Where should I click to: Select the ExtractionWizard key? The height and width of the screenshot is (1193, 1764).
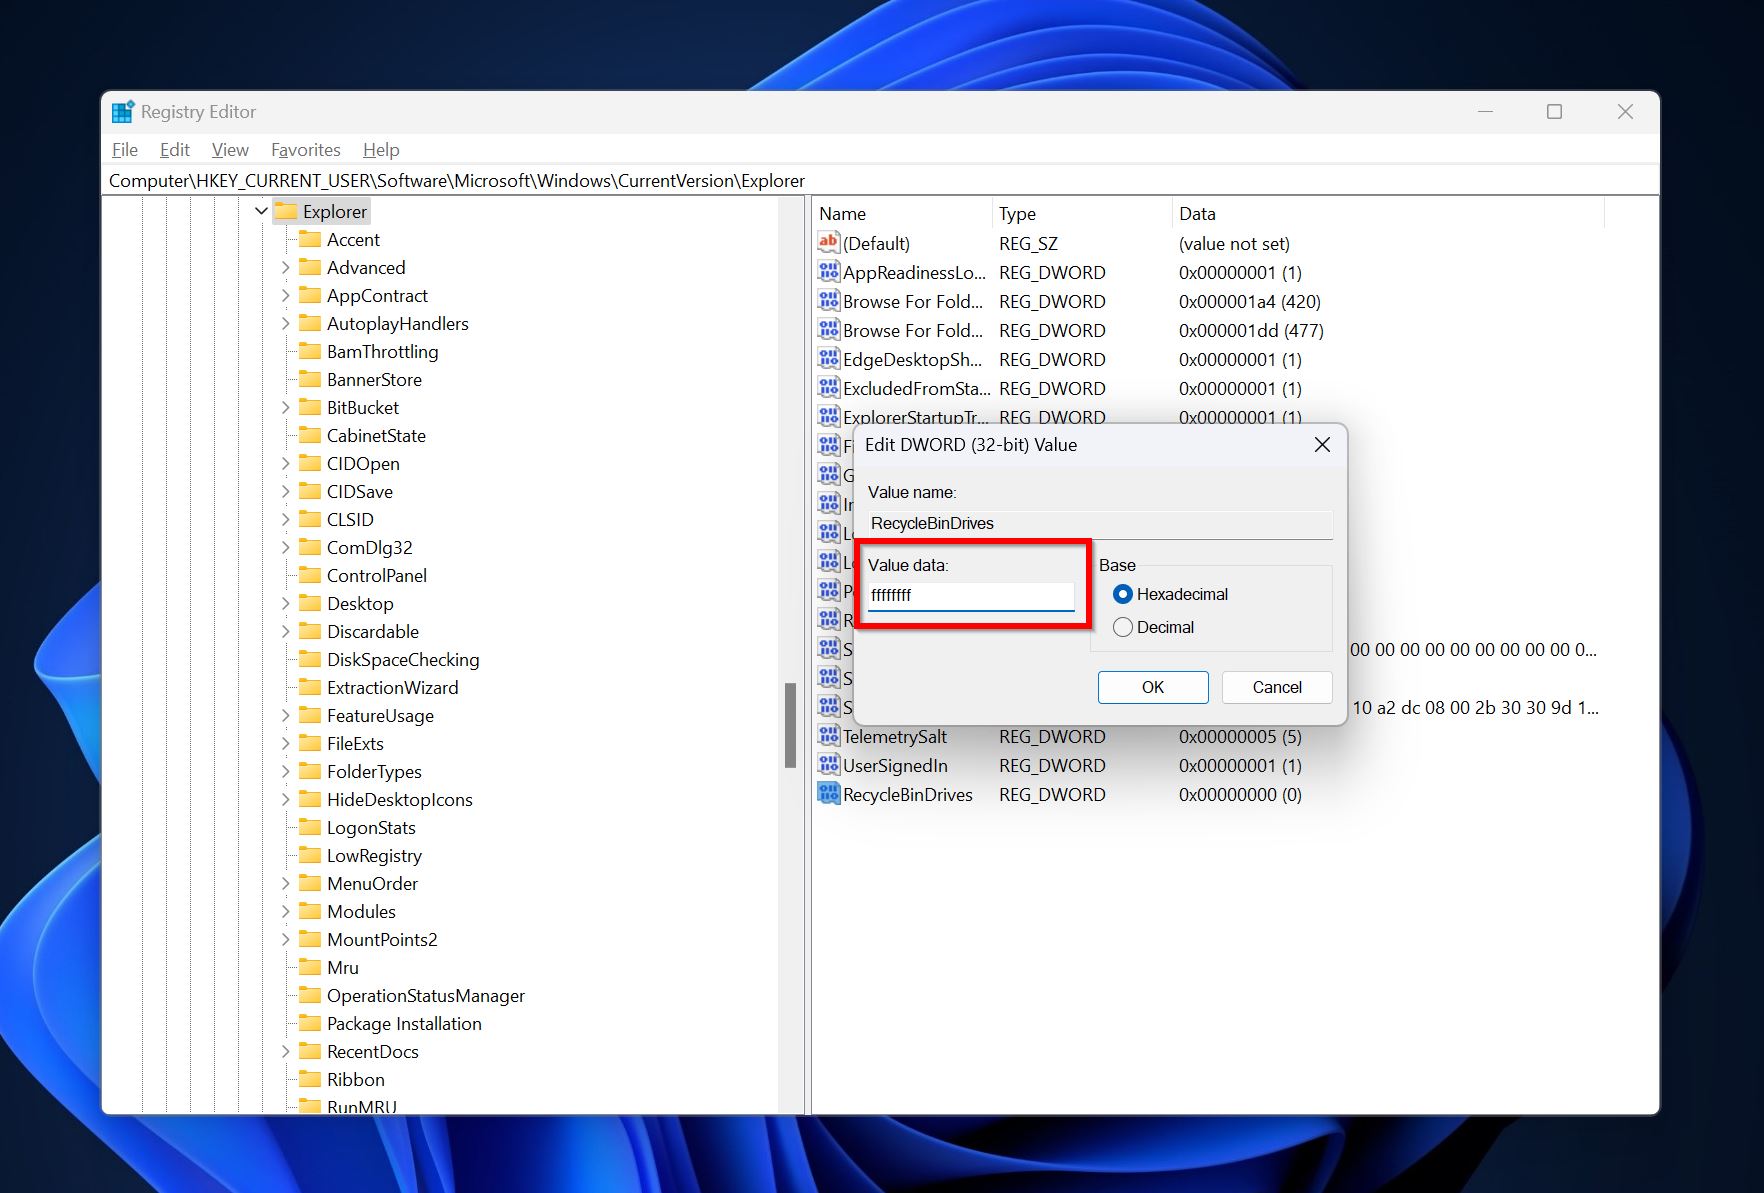coord(392,687)
